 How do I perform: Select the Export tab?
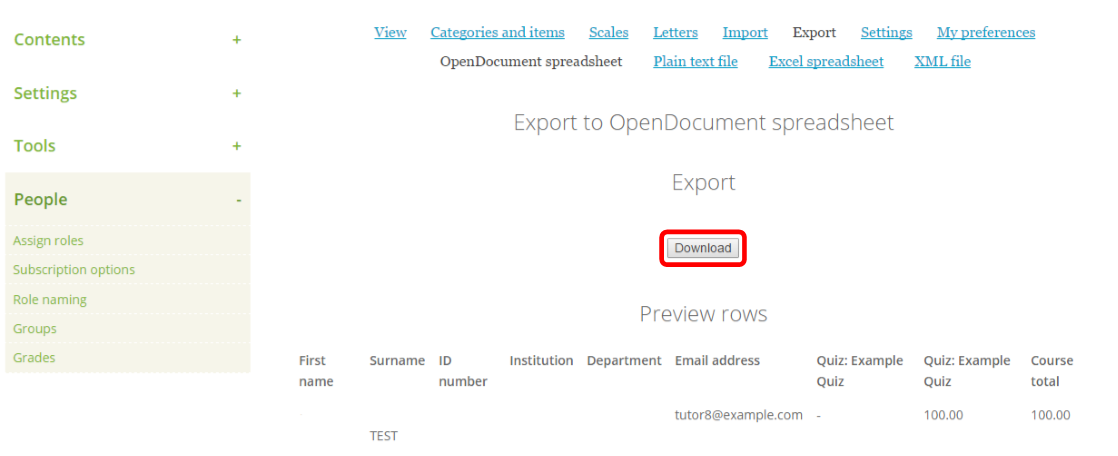point(814,33)
